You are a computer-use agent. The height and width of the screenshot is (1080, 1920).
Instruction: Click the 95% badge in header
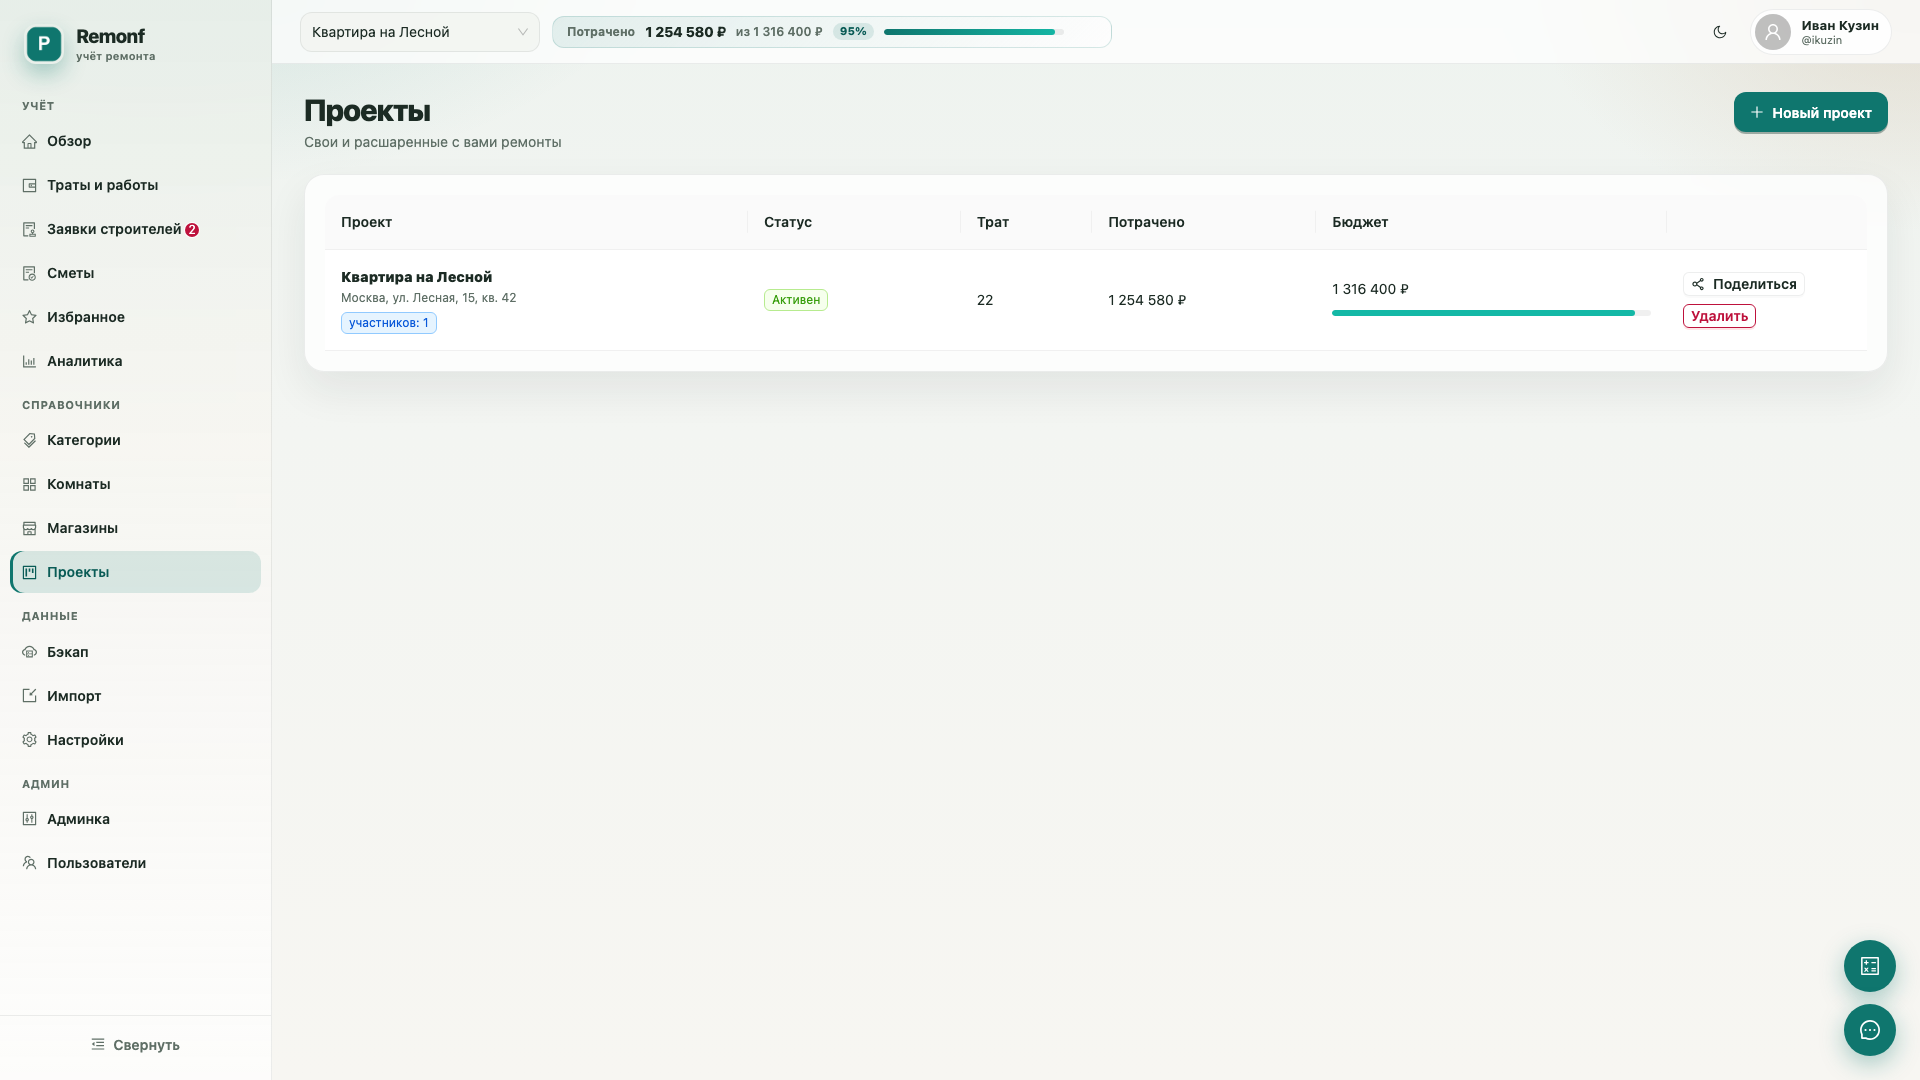pyautogui.click(x=853, y=32)
